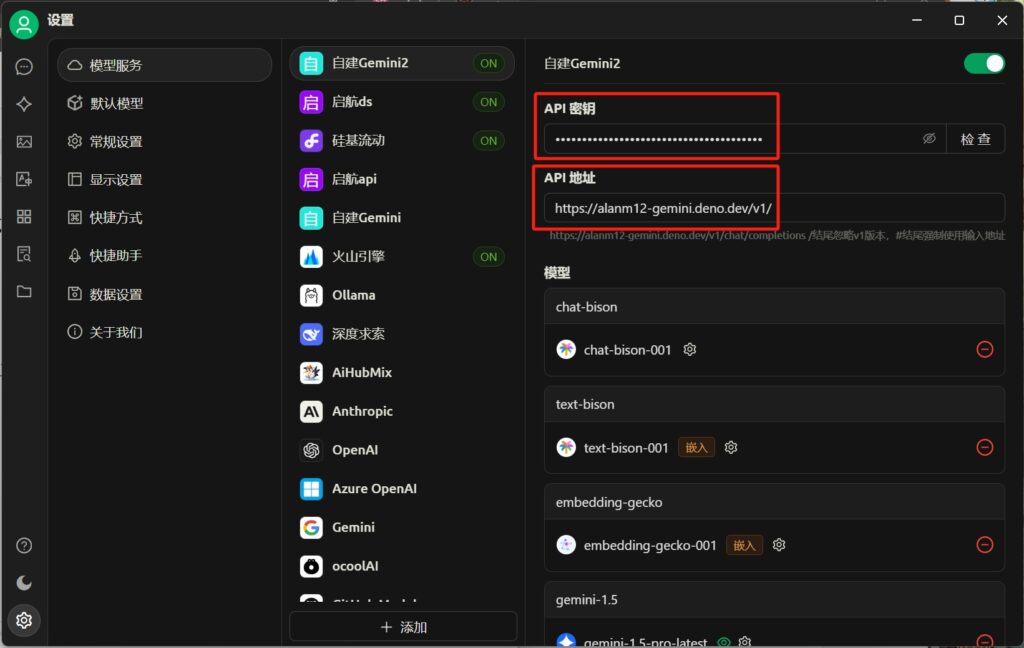The width and height of the screenshot is (1024, 648).
Task: Open the 快捷方式 settings section
Action: coord(165,218)
